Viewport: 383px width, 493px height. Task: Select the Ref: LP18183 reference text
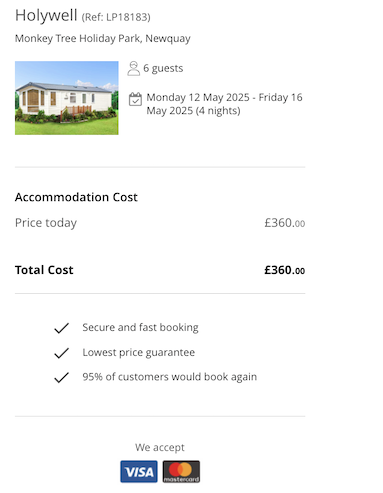pyautogui.click(x=116, y=17)
